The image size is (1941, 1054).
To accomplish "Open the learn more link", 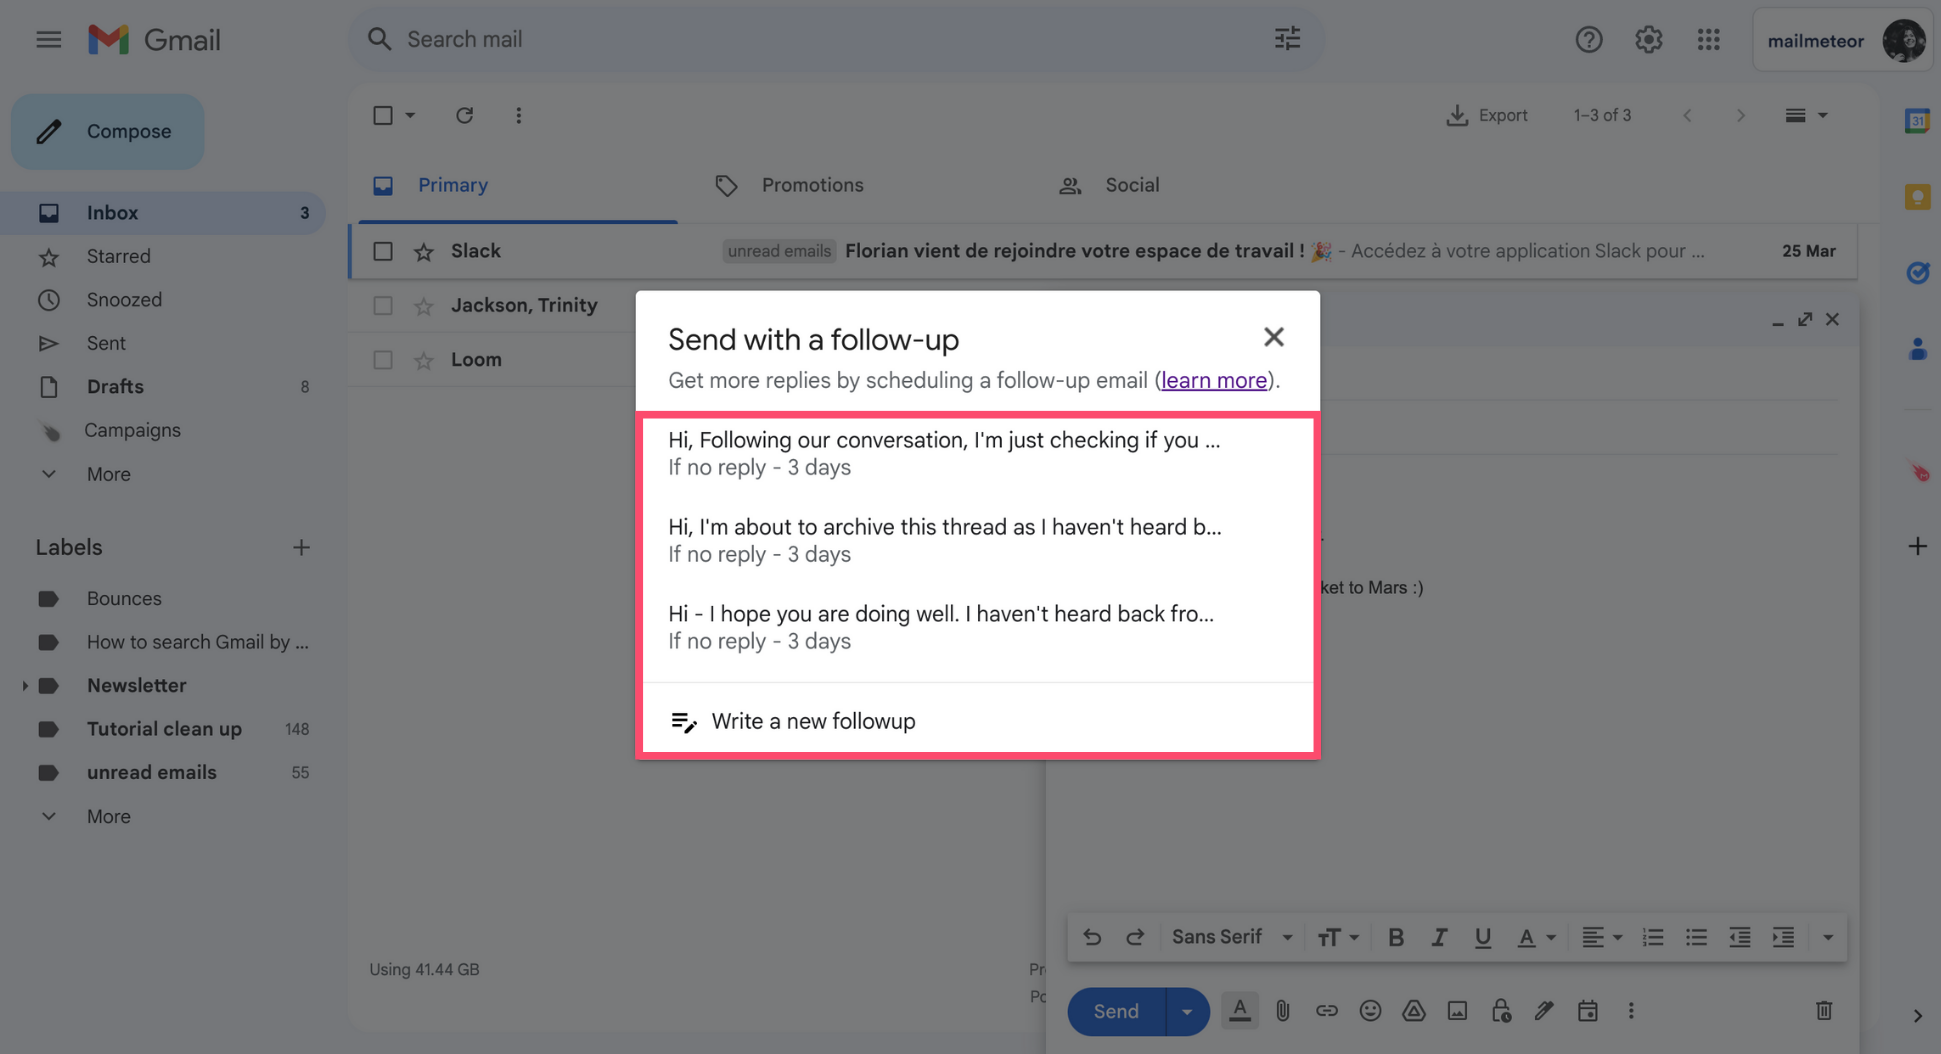I will coord(1214,380).
